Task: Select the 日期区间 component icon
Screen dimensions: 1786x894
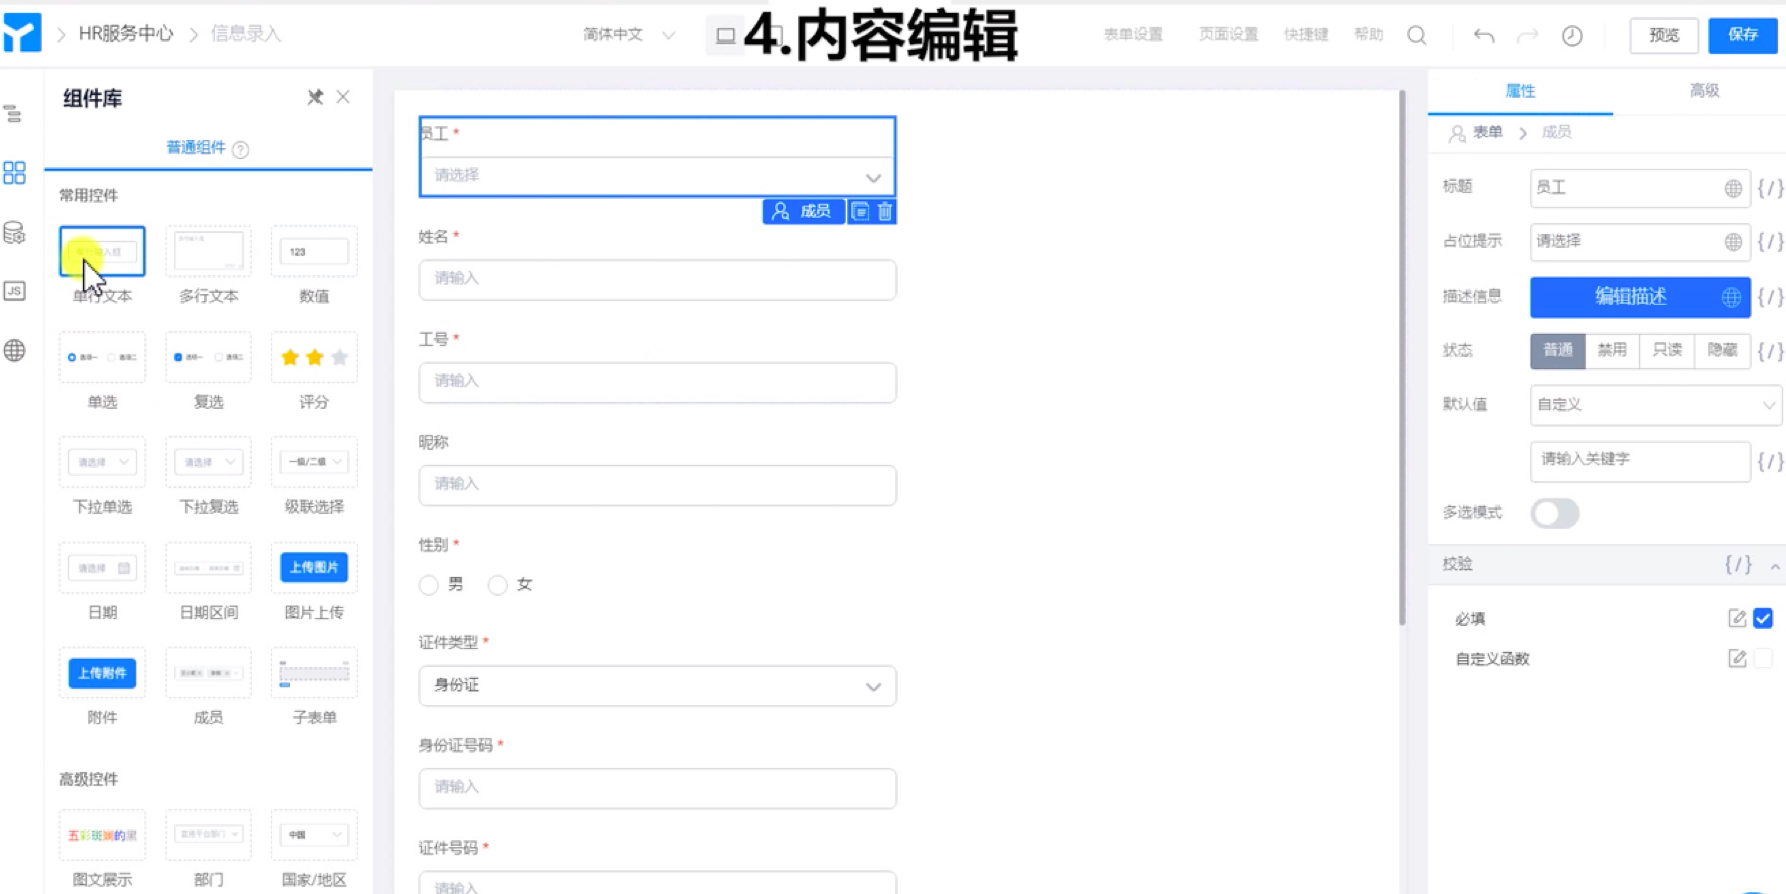Action: tap(208, 567)
